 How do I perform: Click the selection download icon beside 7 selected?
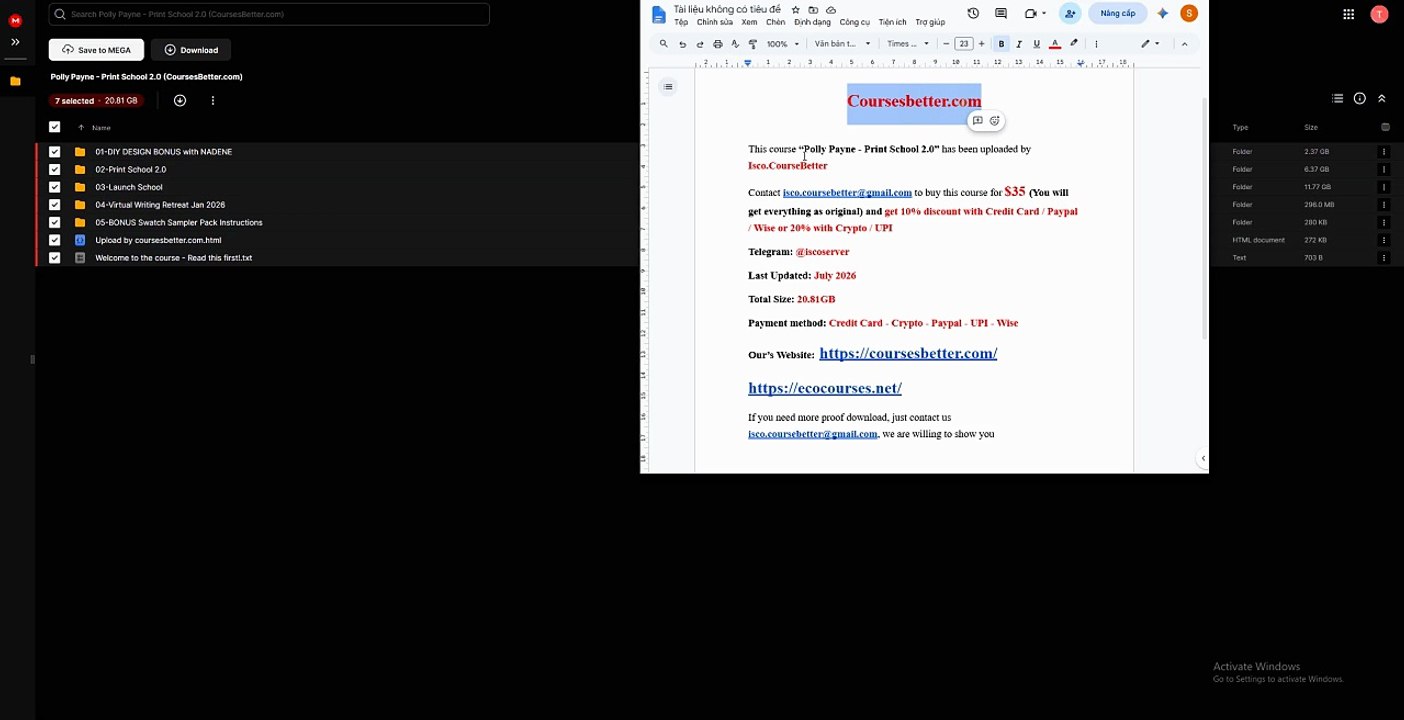pyautogui.click(x=180, y=100)
